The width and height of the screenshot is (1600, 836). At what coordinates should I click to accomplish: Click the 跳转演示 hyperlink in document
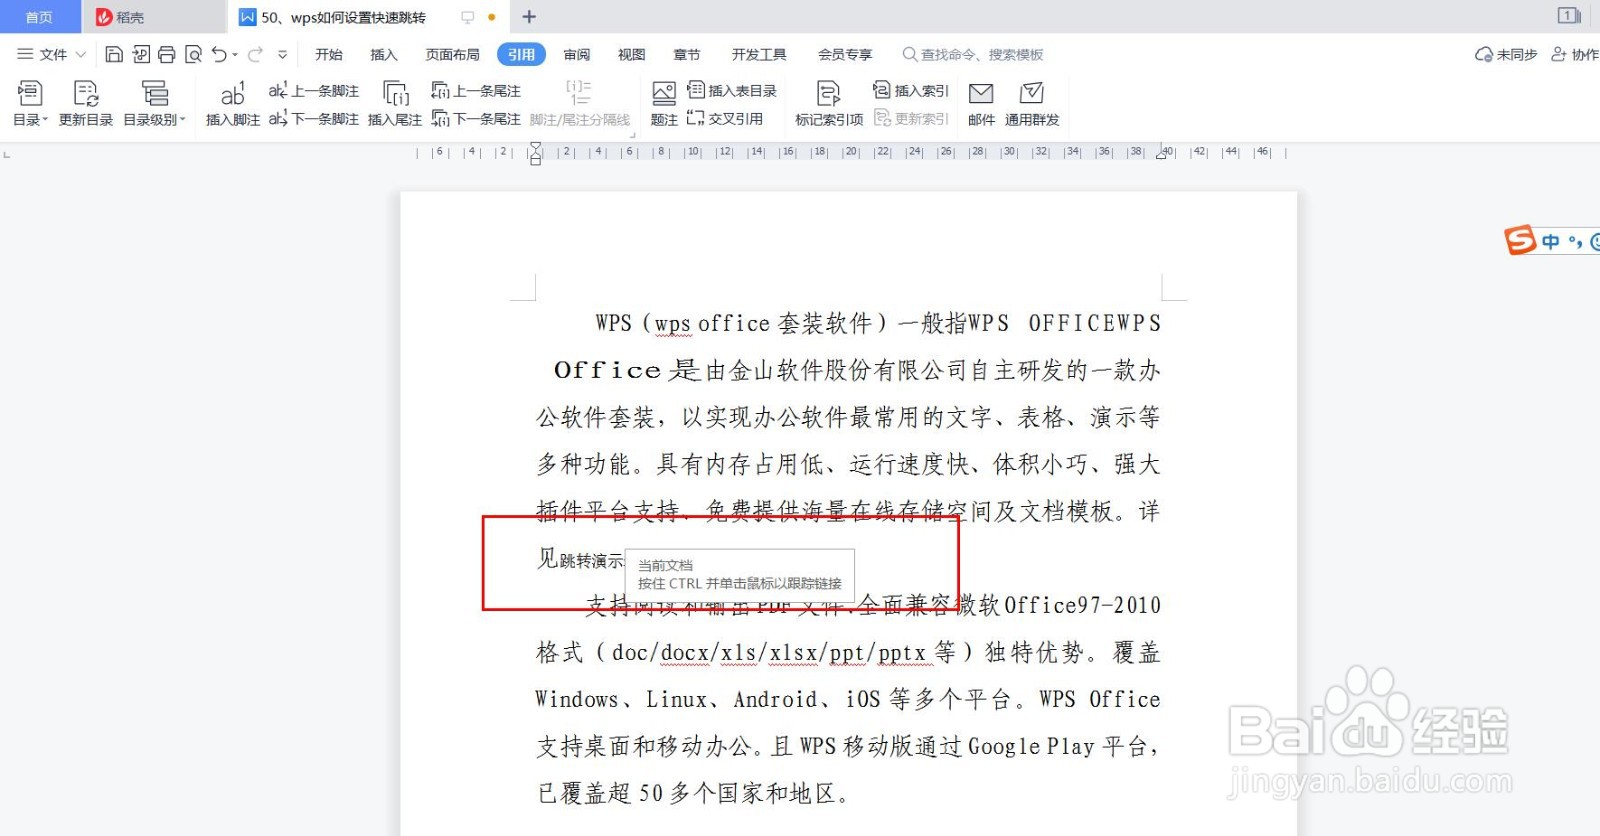[591, 561]
